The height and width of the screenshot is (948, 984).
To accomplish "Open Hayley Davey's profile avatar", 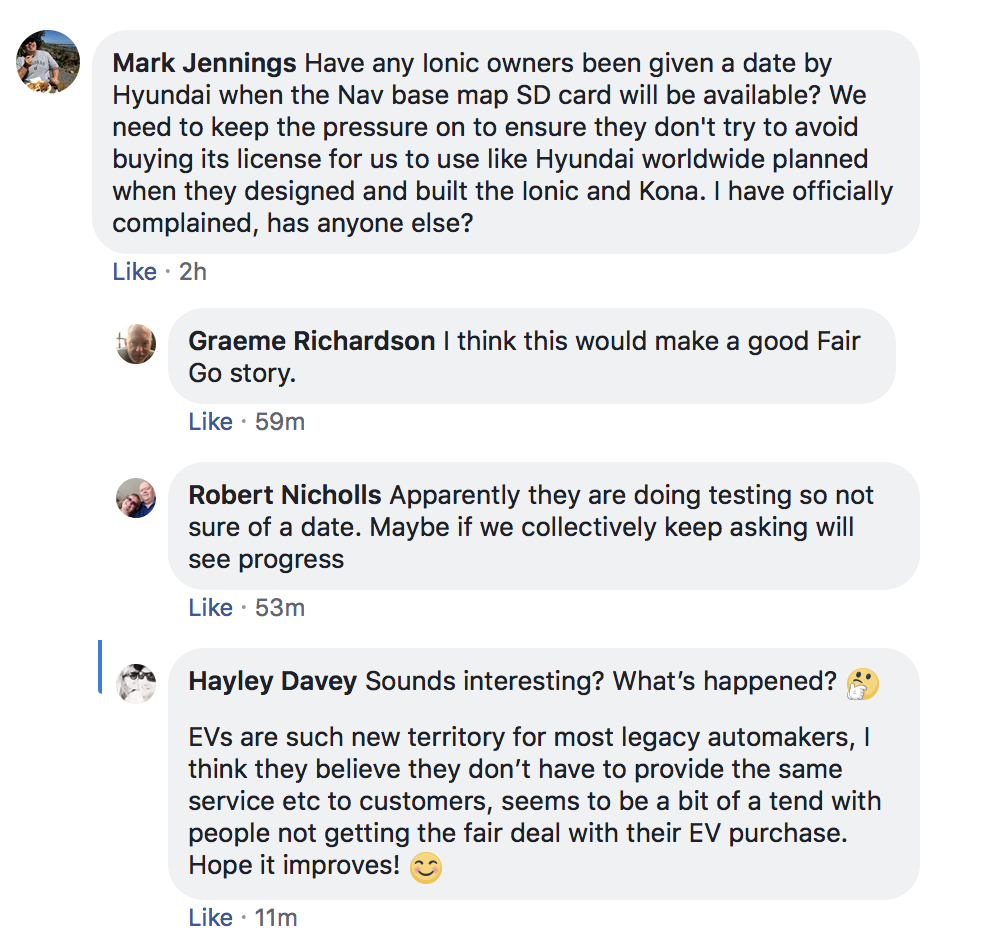I will 136,683.
